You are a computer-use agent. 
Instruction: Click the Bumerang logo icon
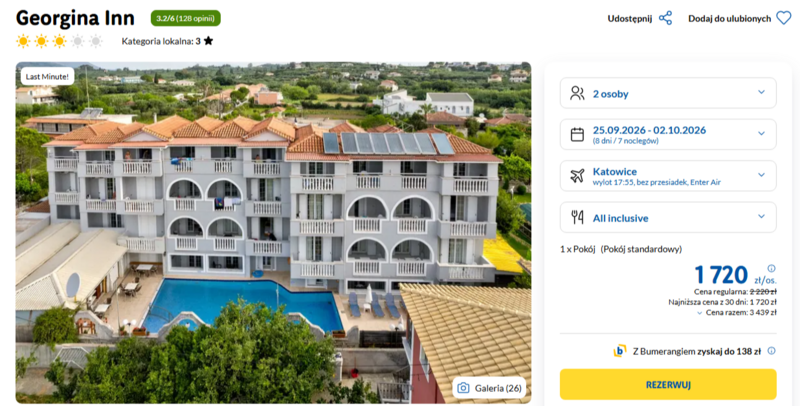point(620,351)
